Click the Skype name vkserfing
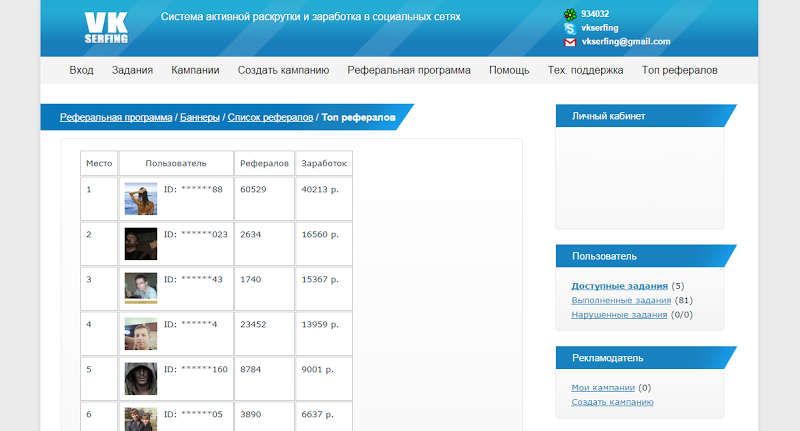 [600, 28]
